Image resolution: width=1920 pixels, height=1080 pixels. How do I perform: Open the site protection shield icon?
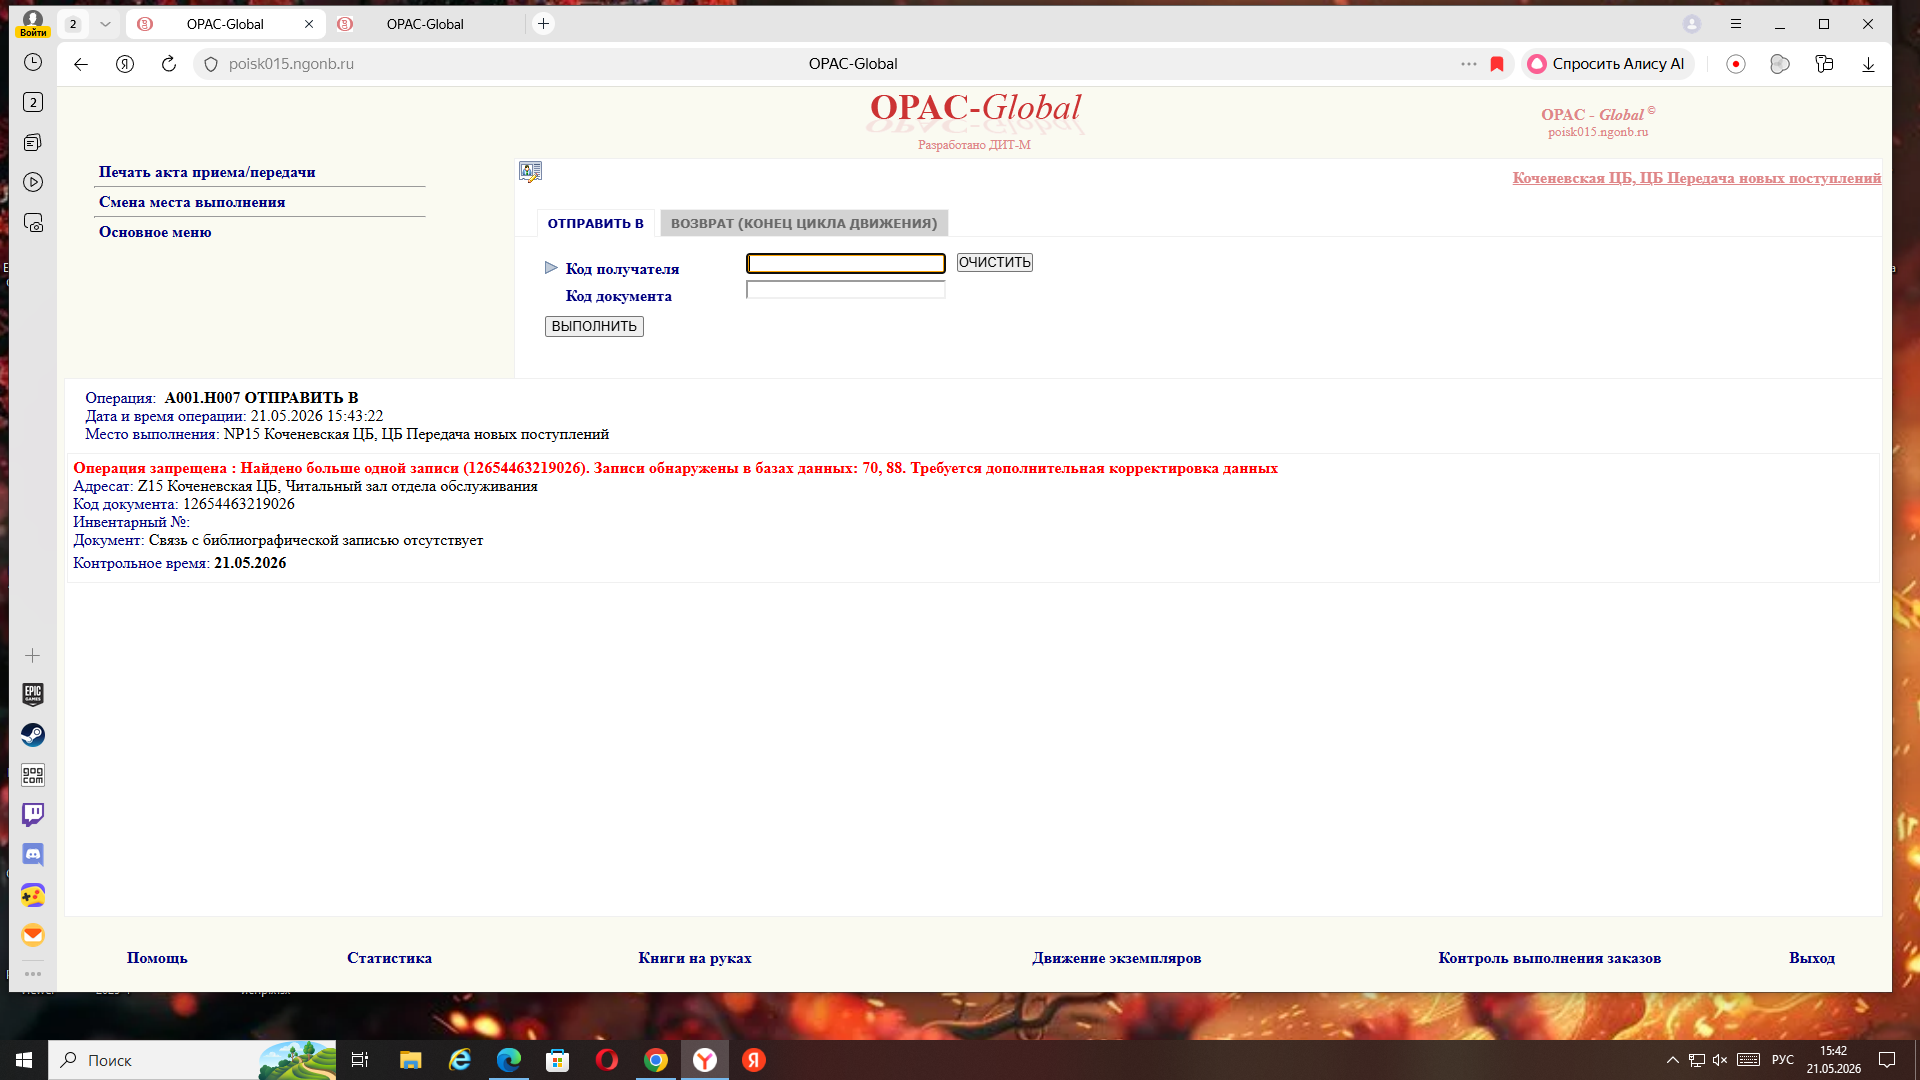(211, 64)
